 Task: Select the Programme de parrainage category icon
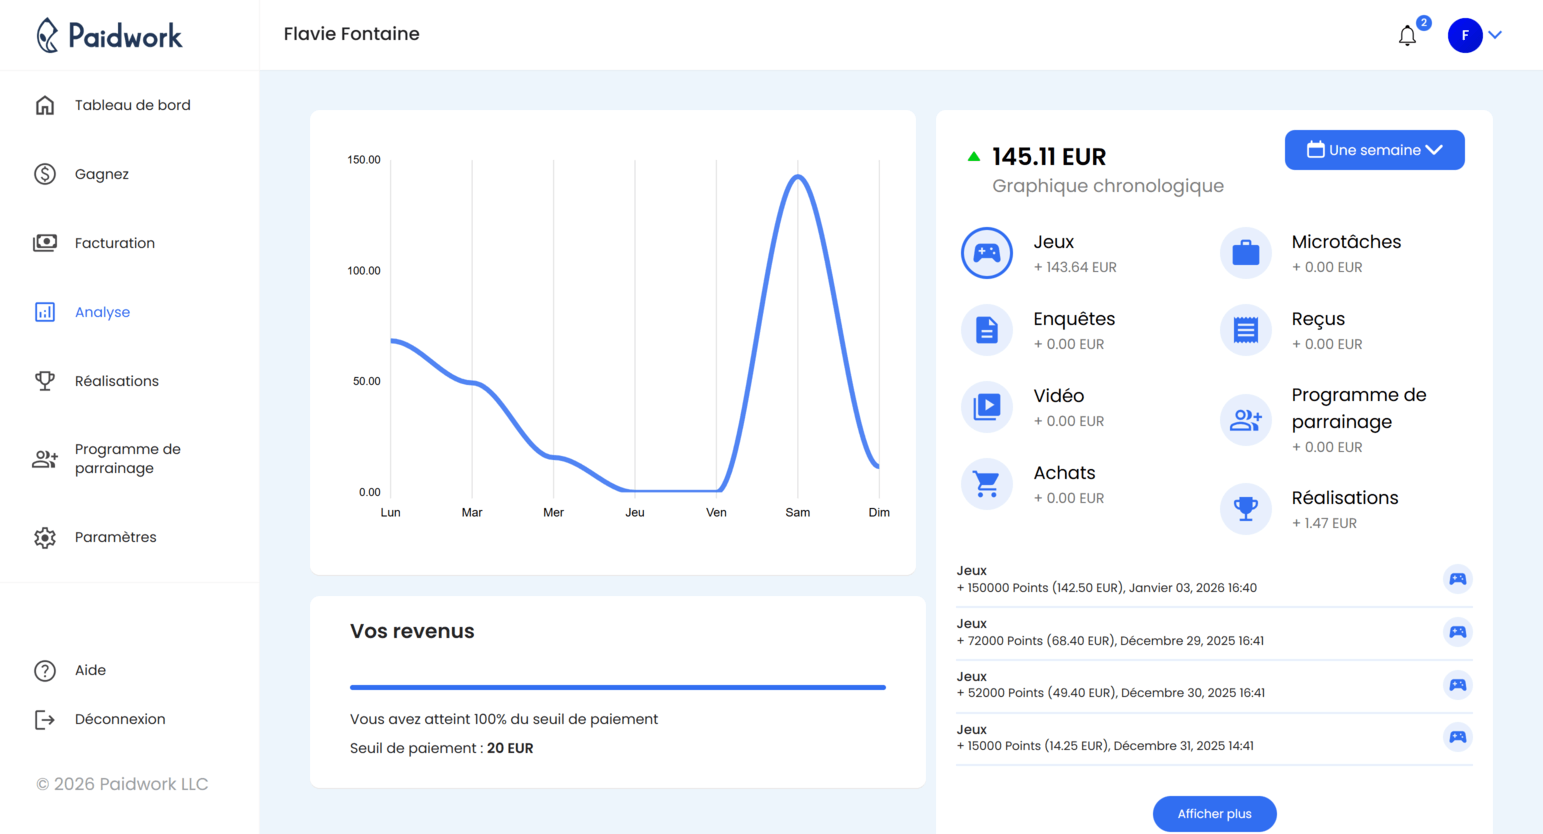click(1245, 420)
